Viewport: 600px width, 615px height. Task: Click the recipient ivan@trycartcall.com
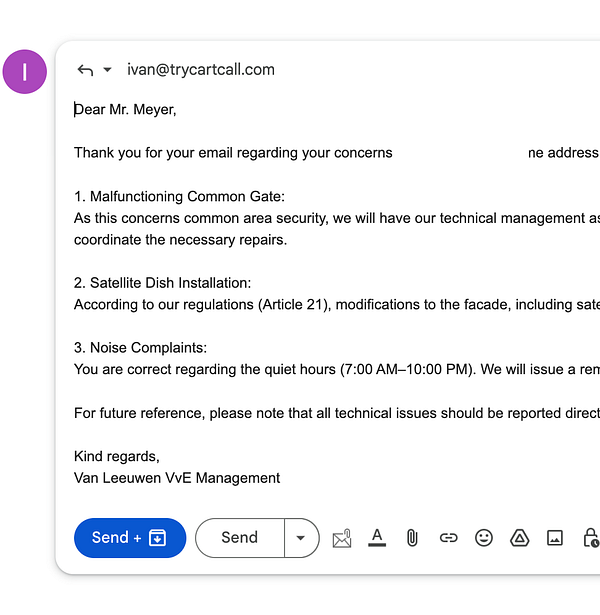(x=201, y=69)
